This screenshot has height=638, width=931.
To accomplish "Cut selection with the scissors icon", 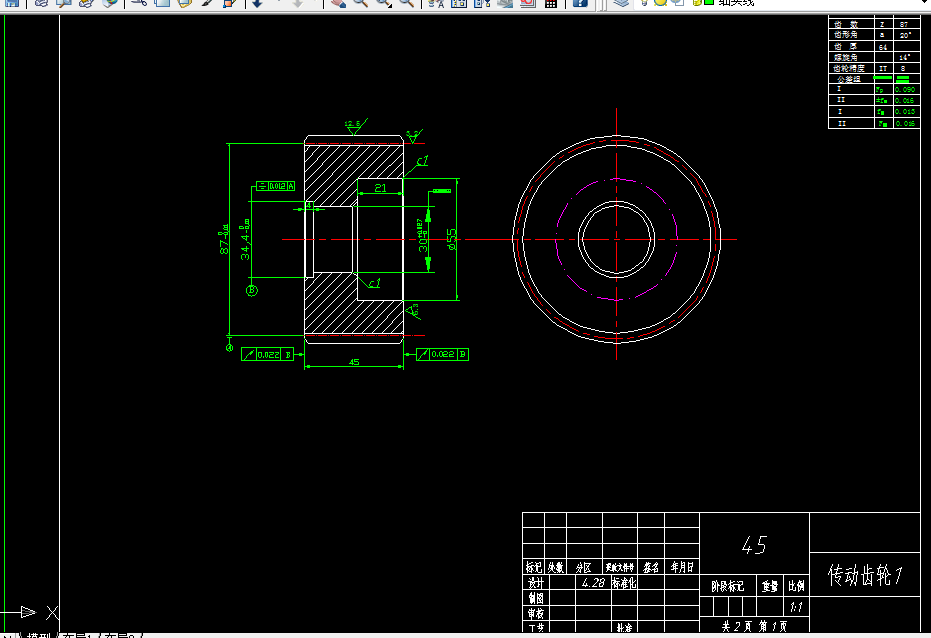I will click(140, 3).
